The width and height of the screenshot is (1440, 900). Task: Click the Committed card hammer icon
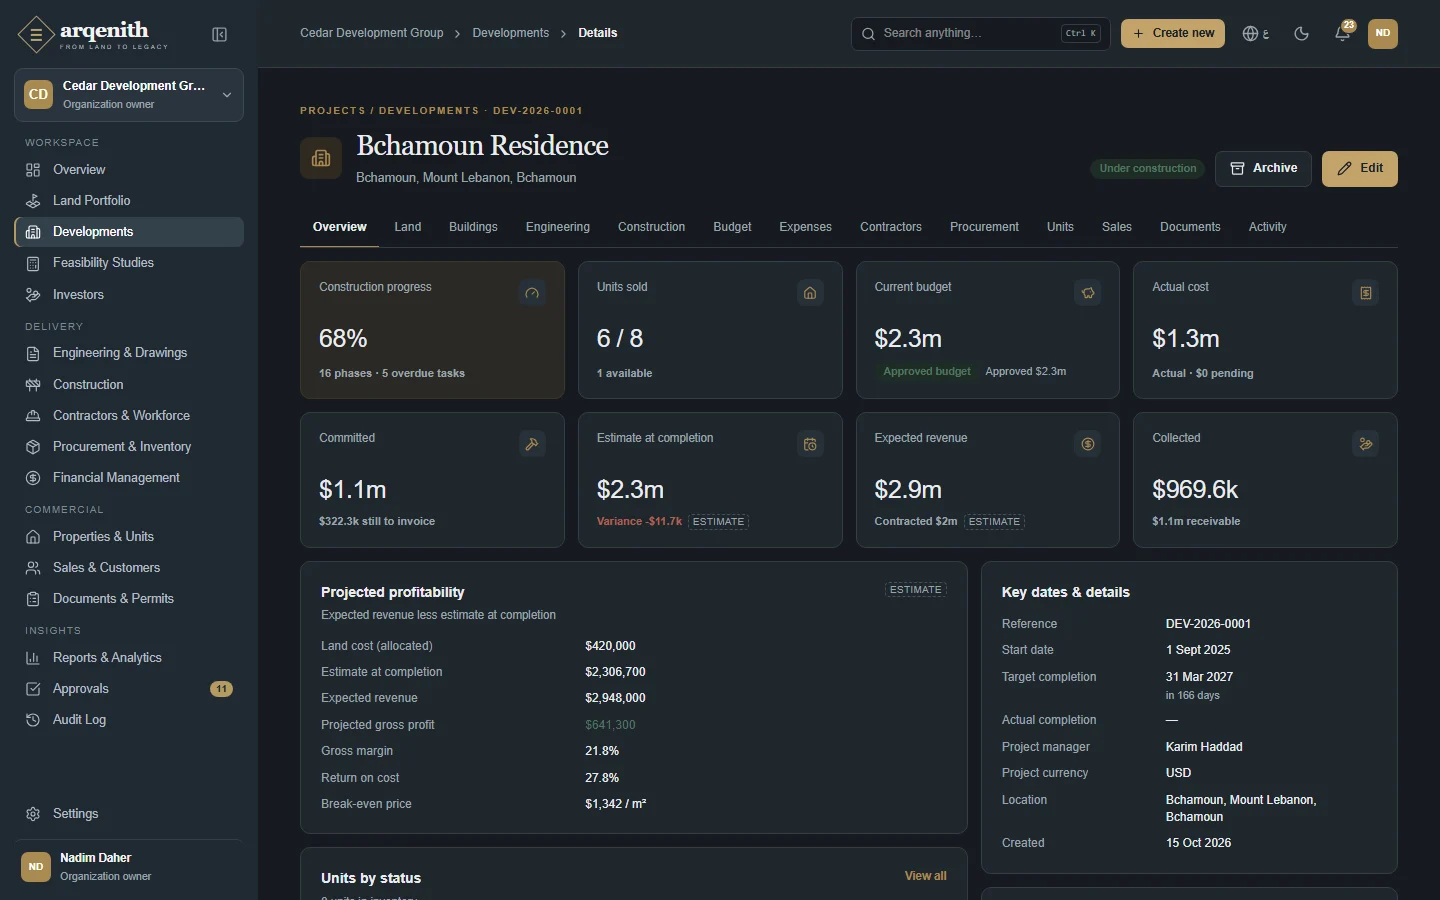pos(532,444)
